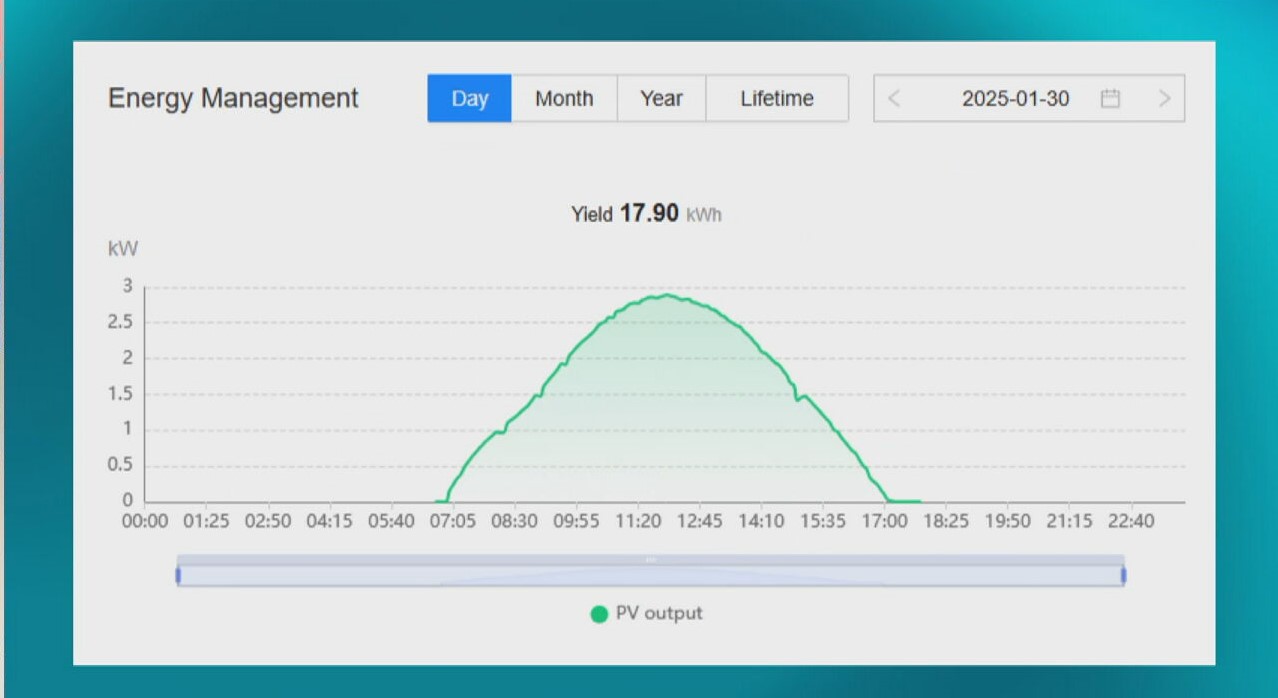This screenshot has width=1278, height=698.
Task: Switch to the Day tab
Action: [469, 99]
